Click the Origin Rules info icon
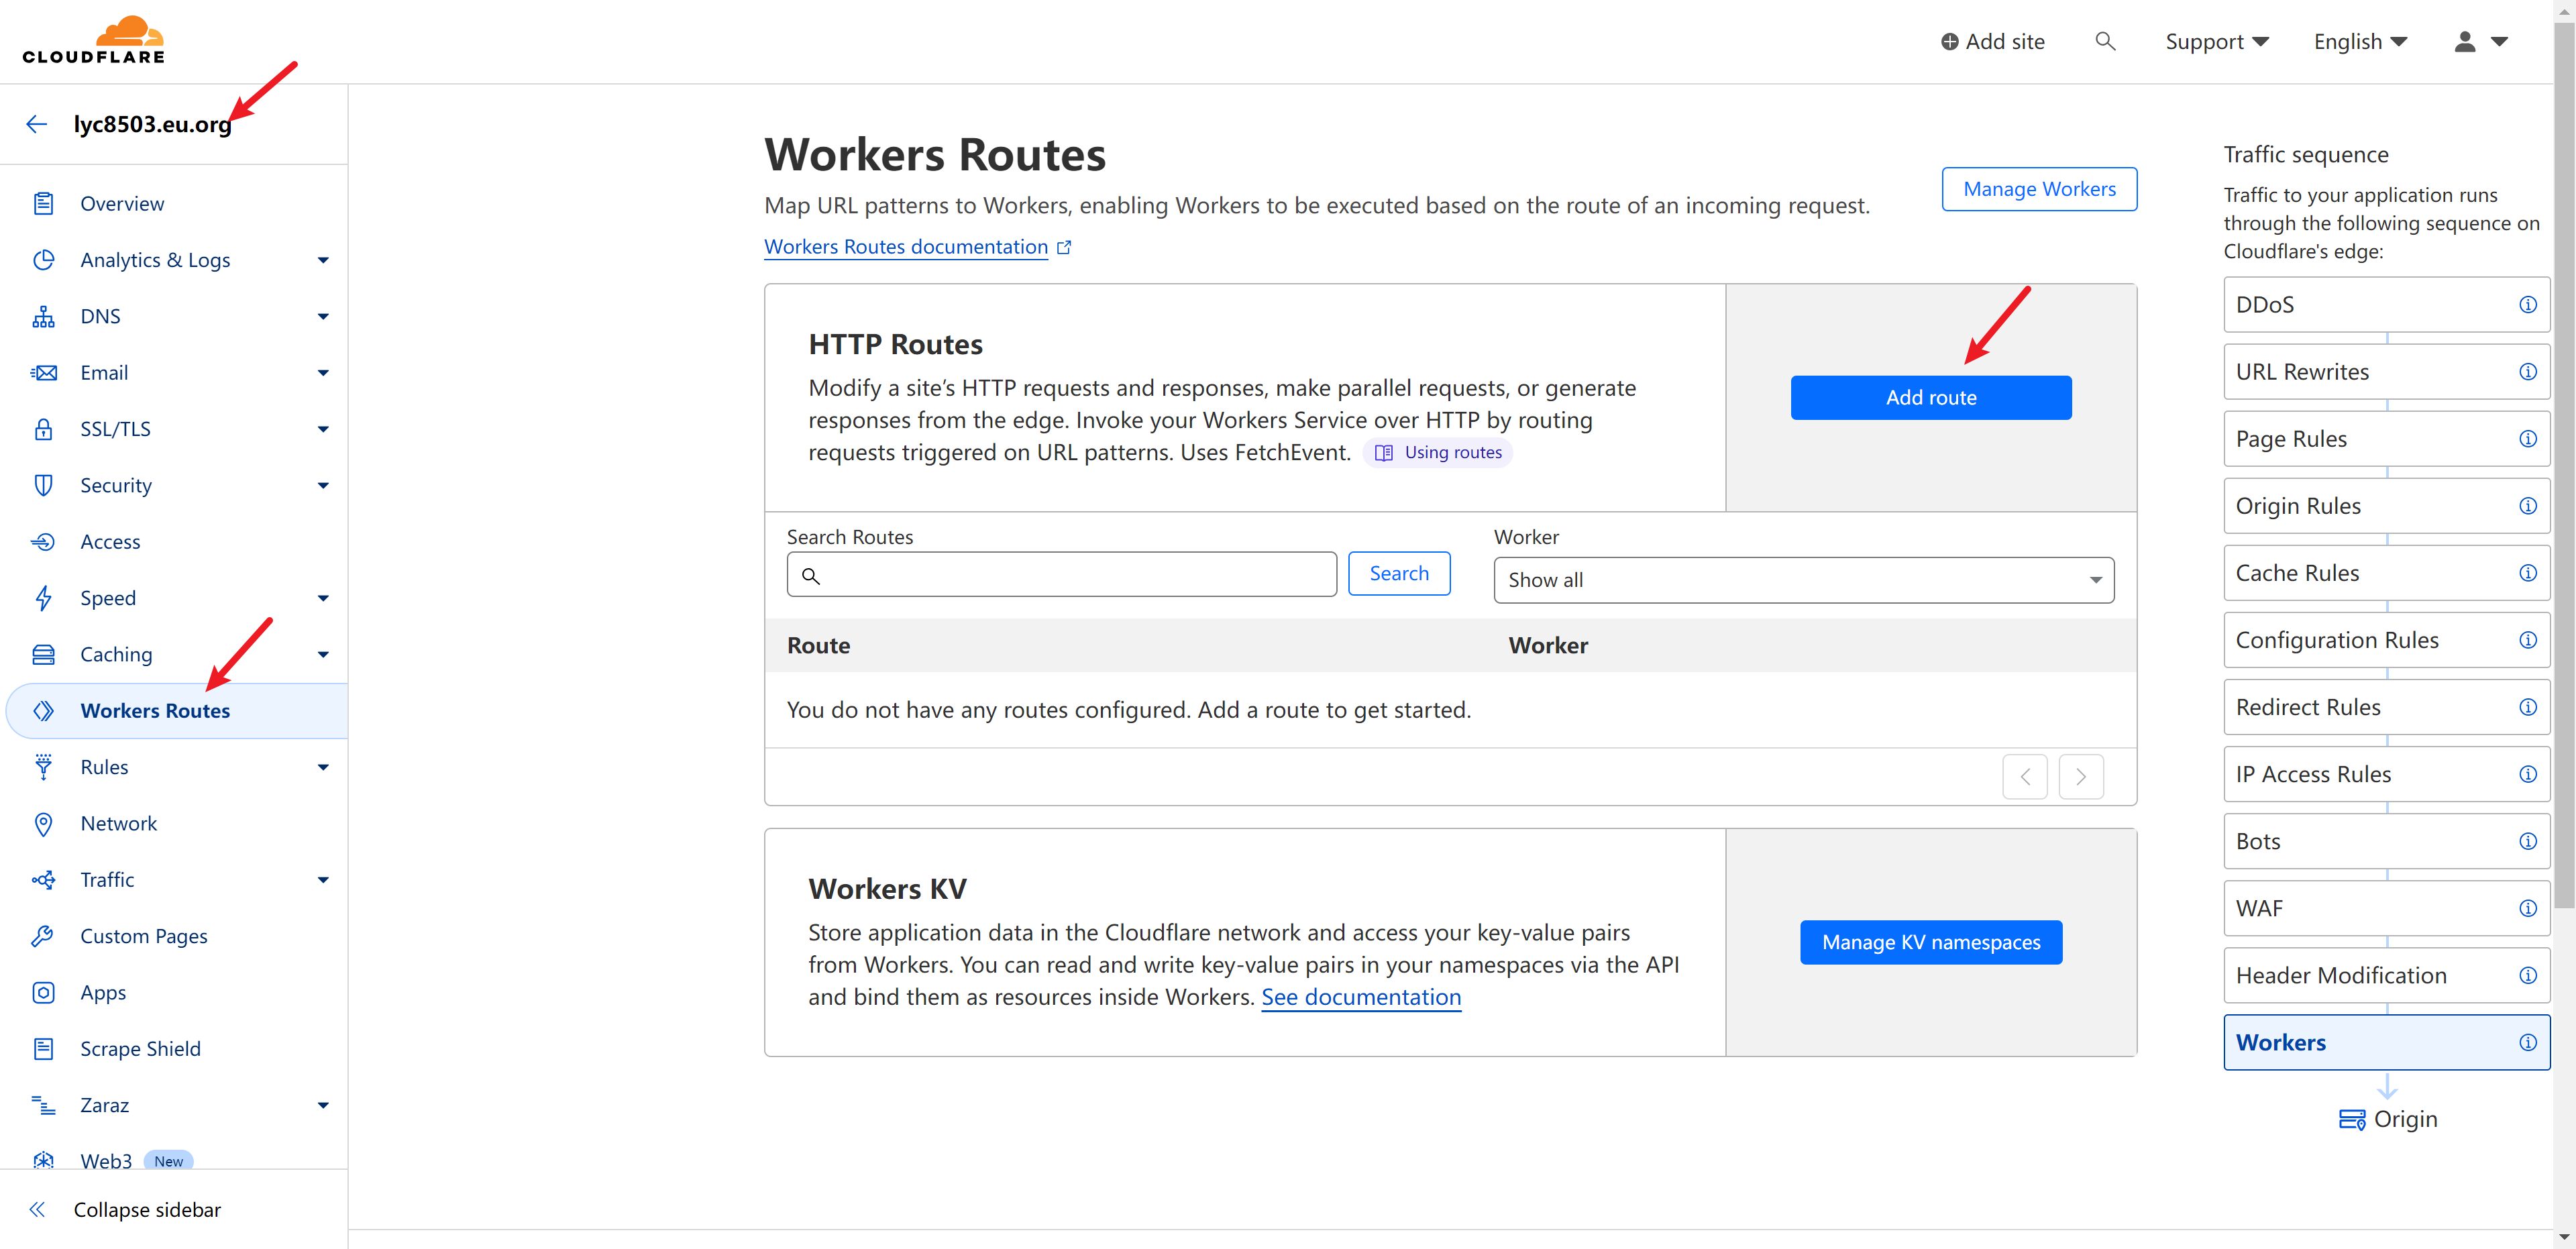 pyautogui.click(x=2527, y=505)
